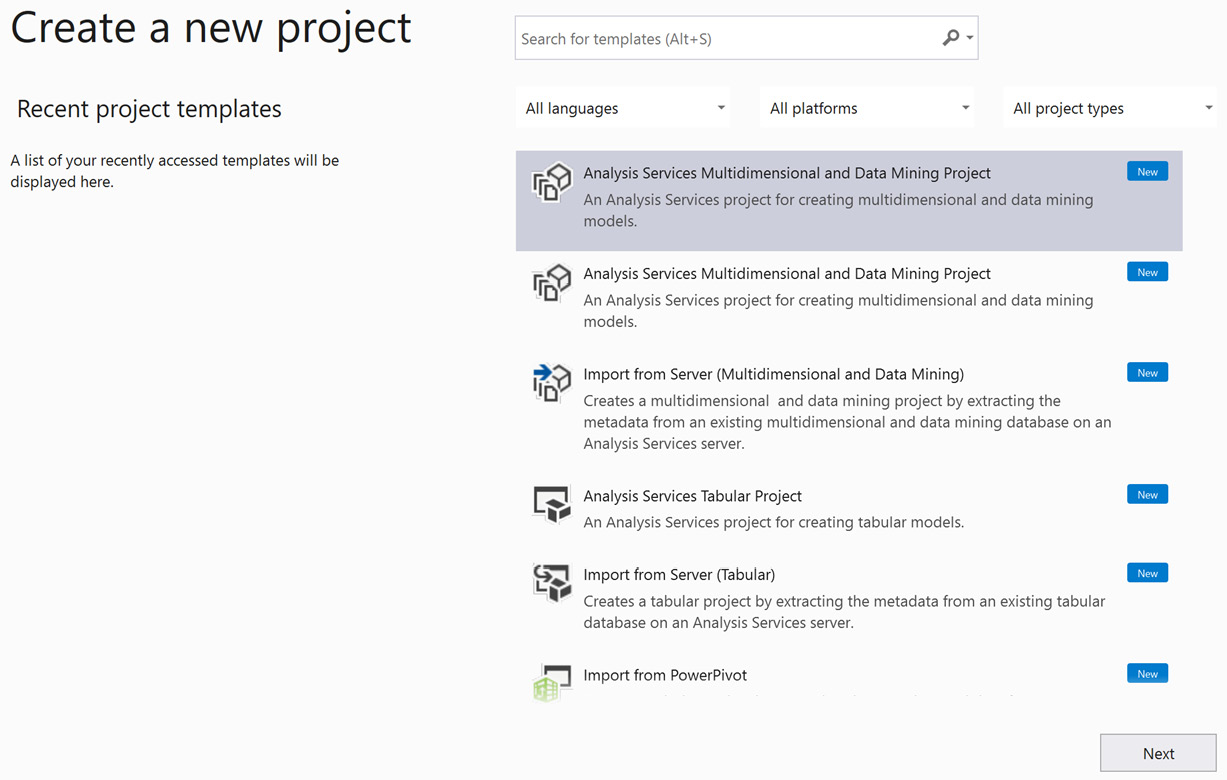Click description mentioning existing tabular database
1227x780 pixels.
point(844,612)
